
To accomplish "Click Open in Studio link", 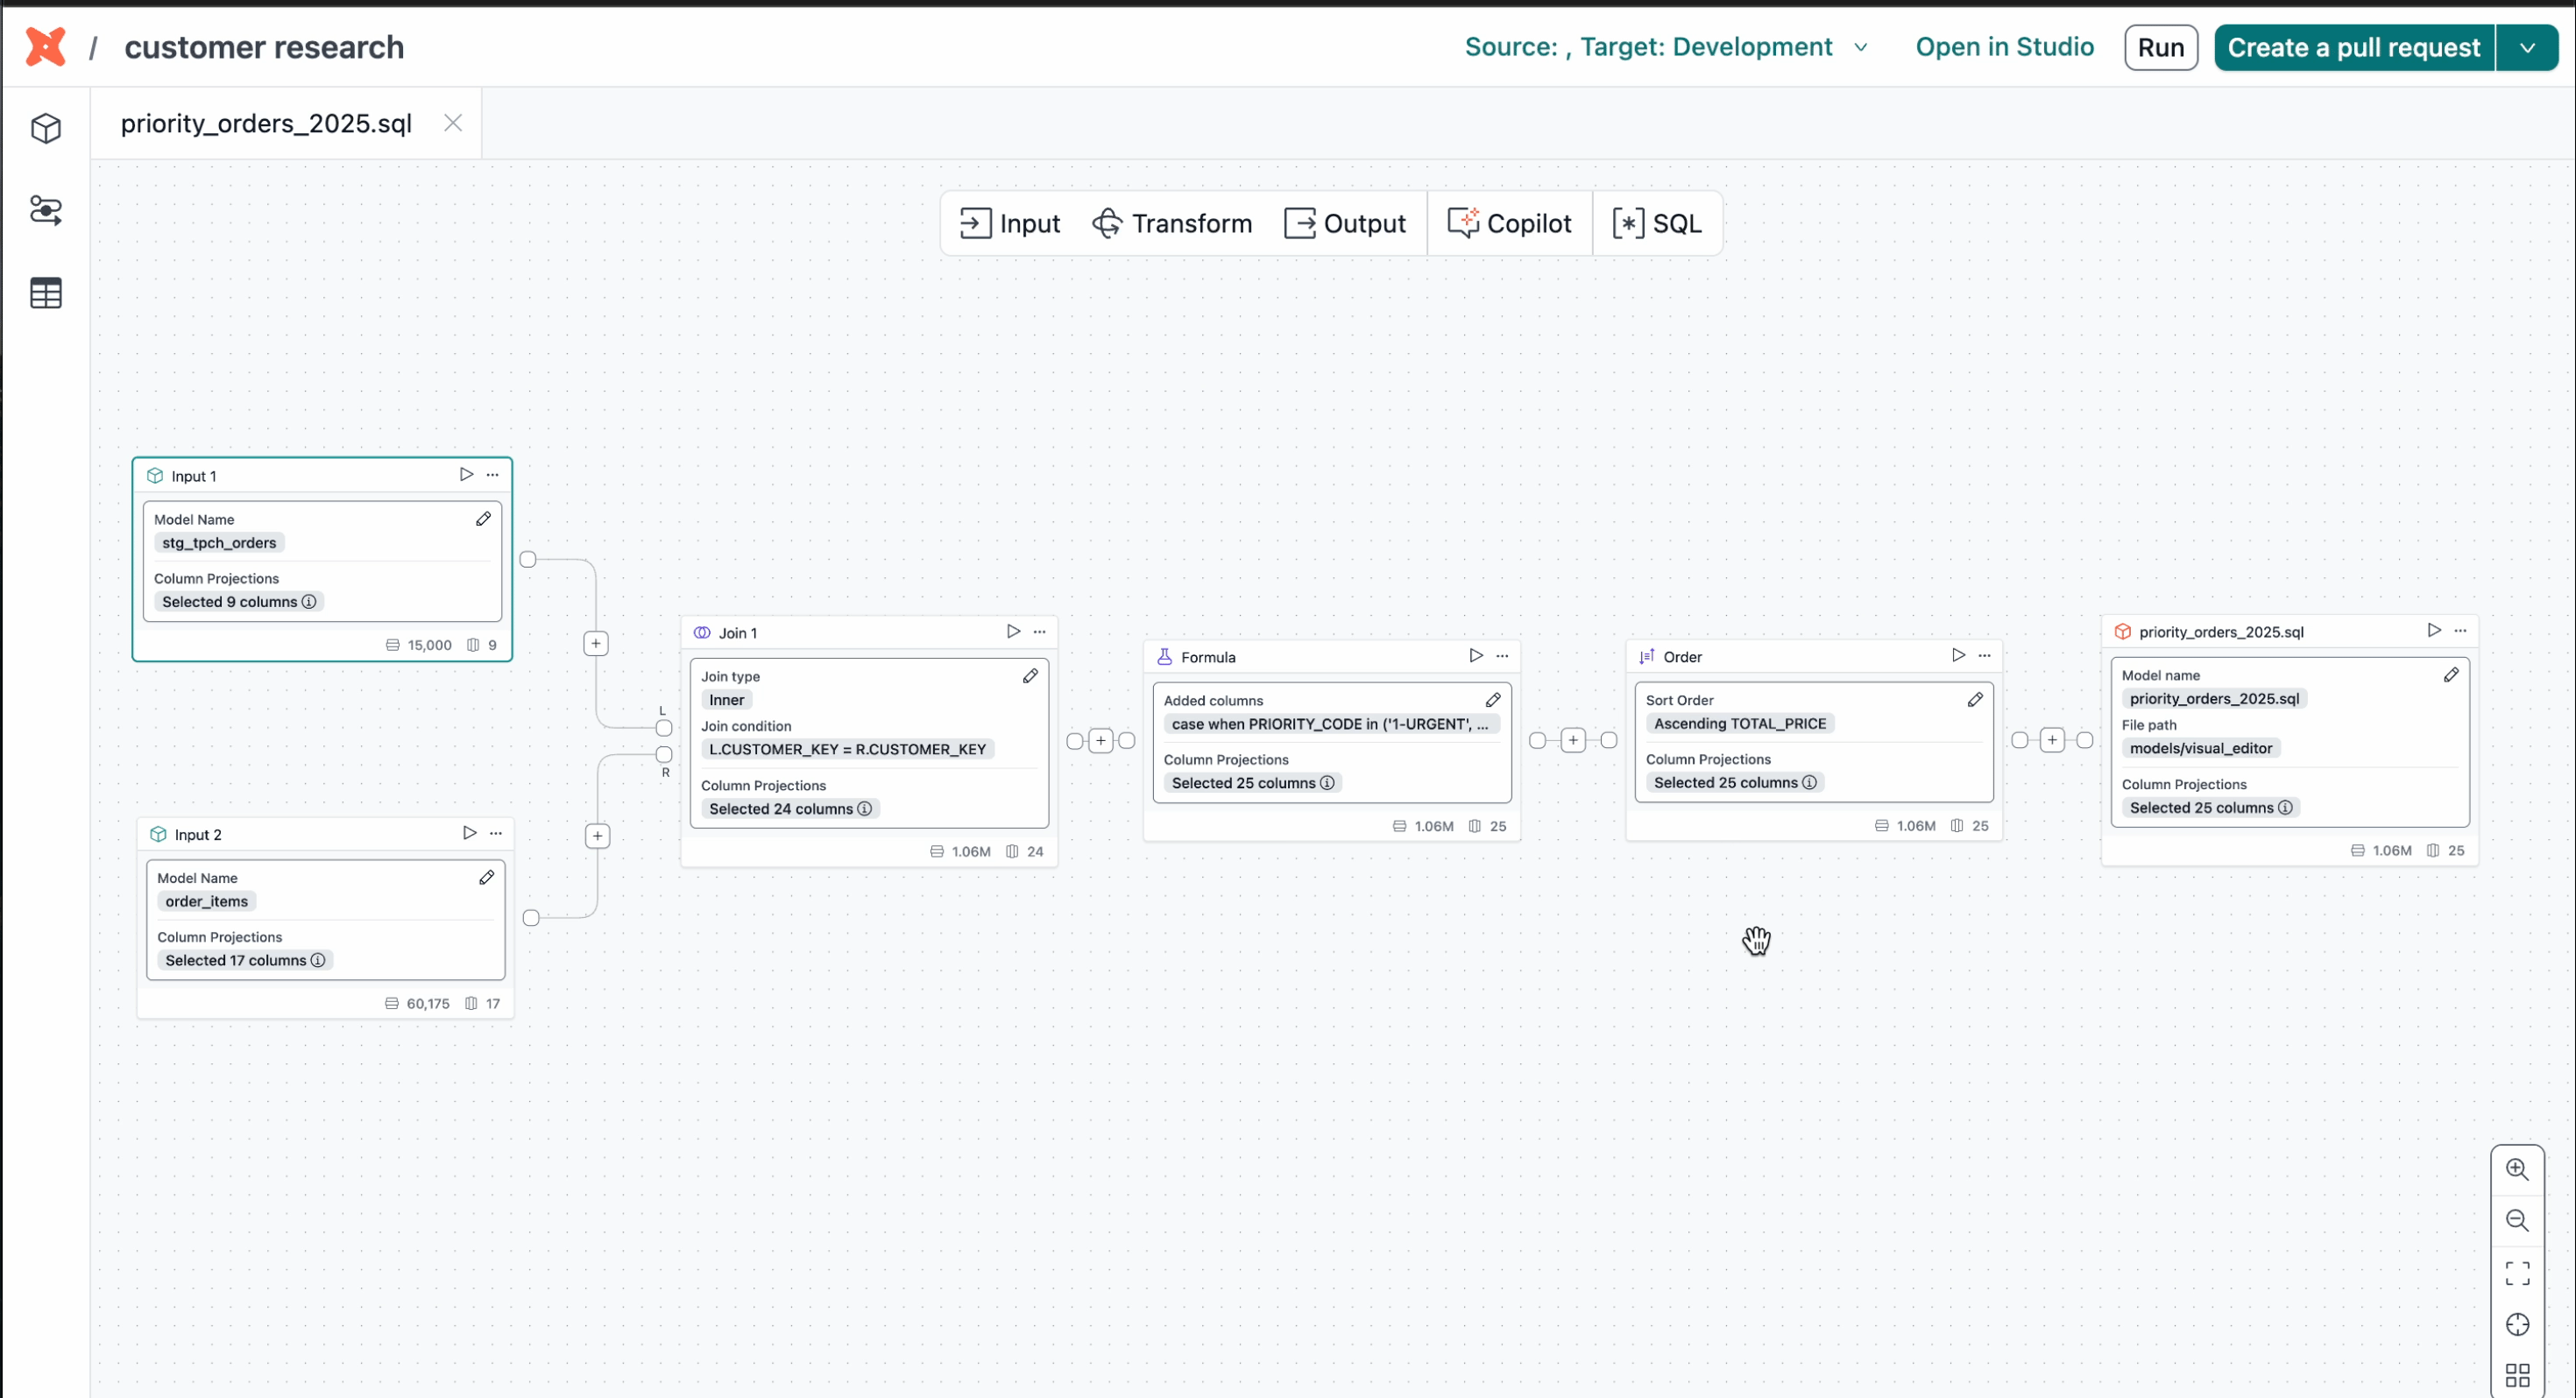I will (x=2004, y=47).
